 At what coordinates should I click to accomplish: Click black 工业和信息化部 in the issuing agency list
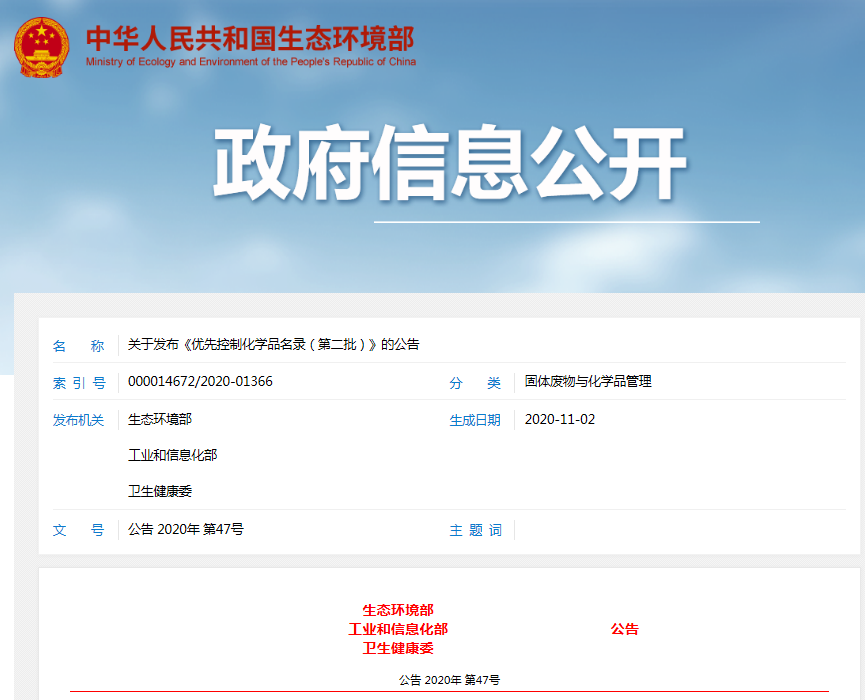pos(172,455)
